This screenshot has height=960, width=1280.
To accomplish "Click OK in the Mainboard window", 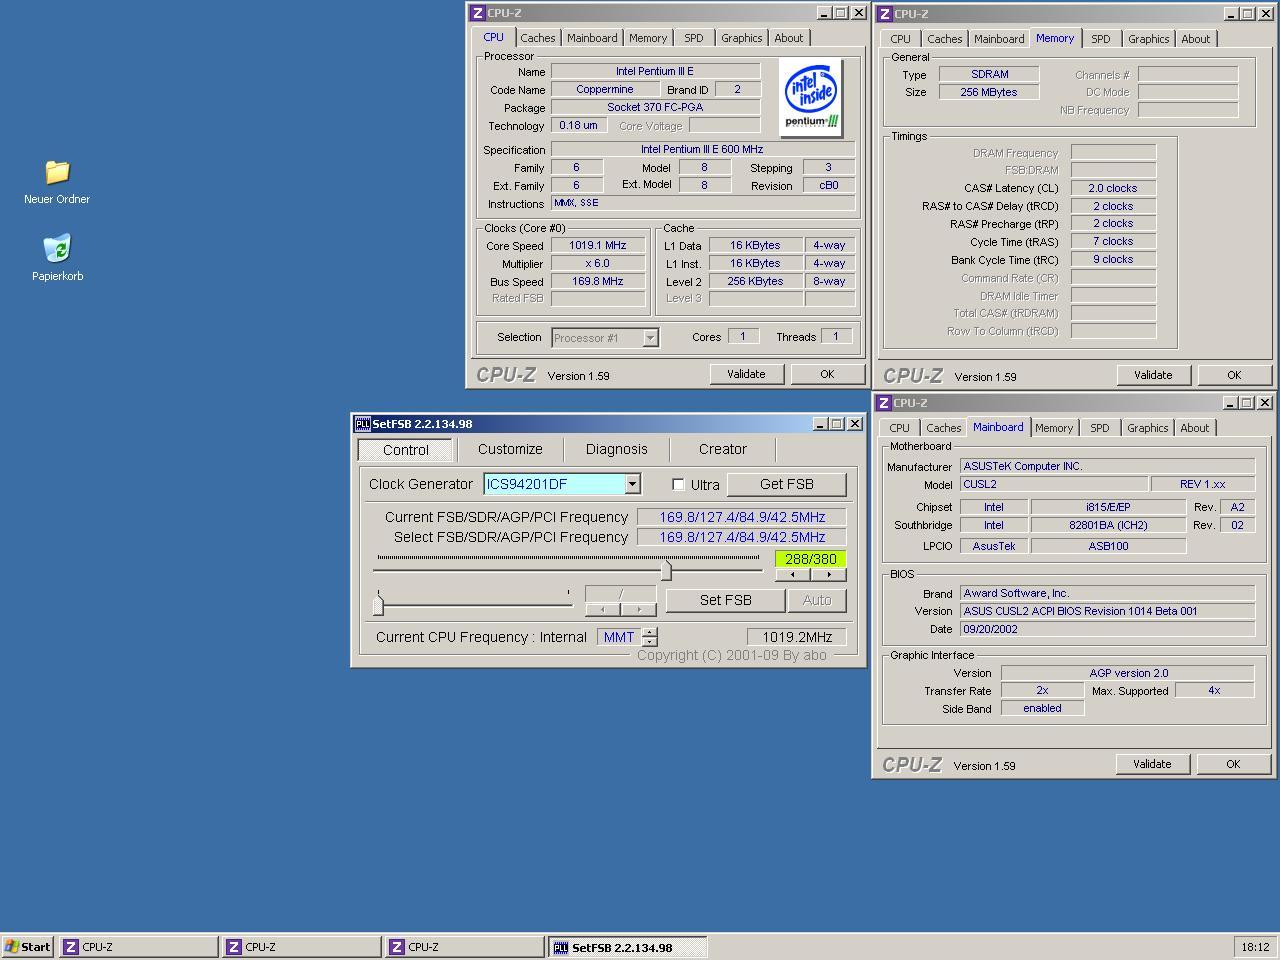I will 1233,764.
